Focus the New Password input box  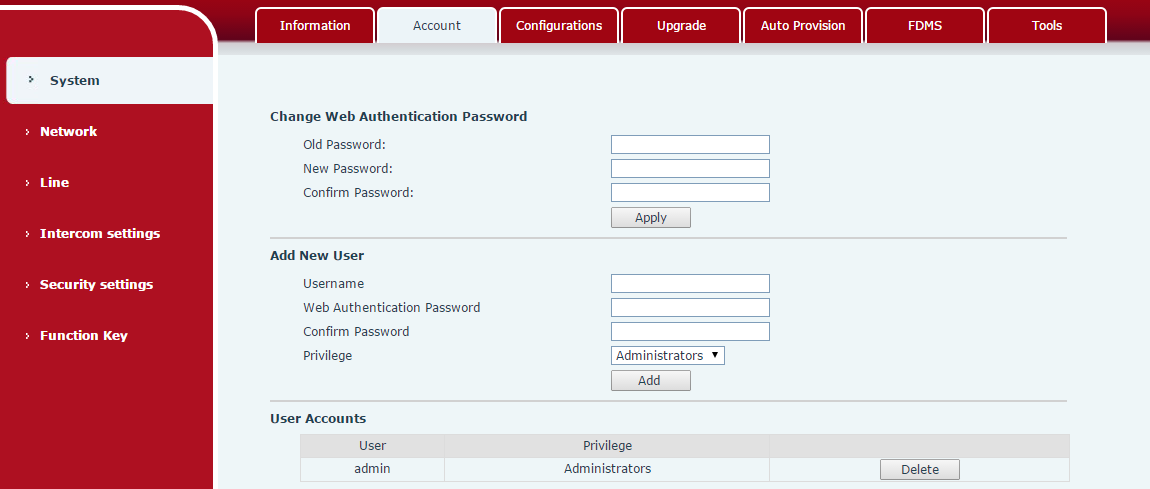690,169
